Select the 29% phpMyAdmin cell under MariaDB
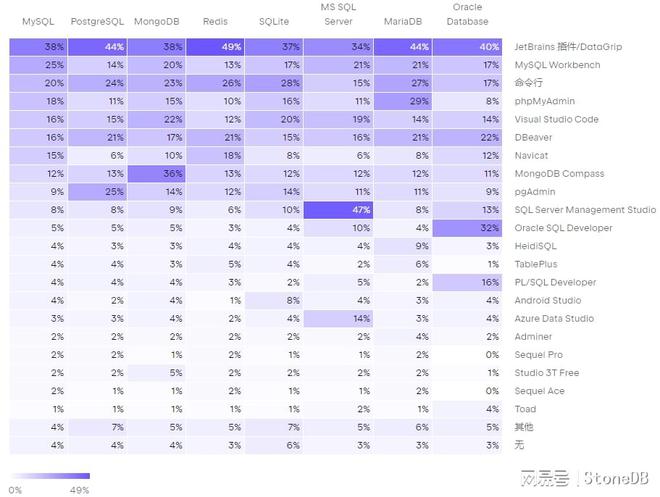This screenshot has width=660, height=497. pyautogui.click(x=404, y=101)
